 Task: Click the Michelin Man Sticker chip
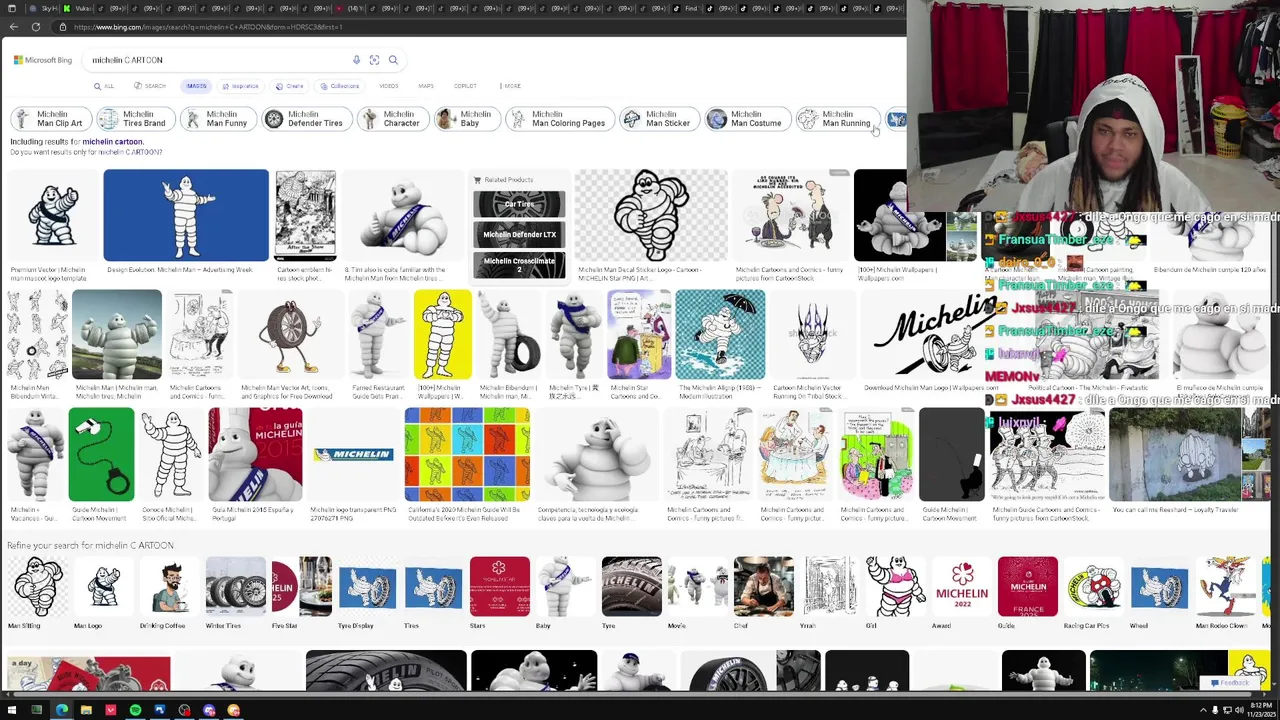658,119
